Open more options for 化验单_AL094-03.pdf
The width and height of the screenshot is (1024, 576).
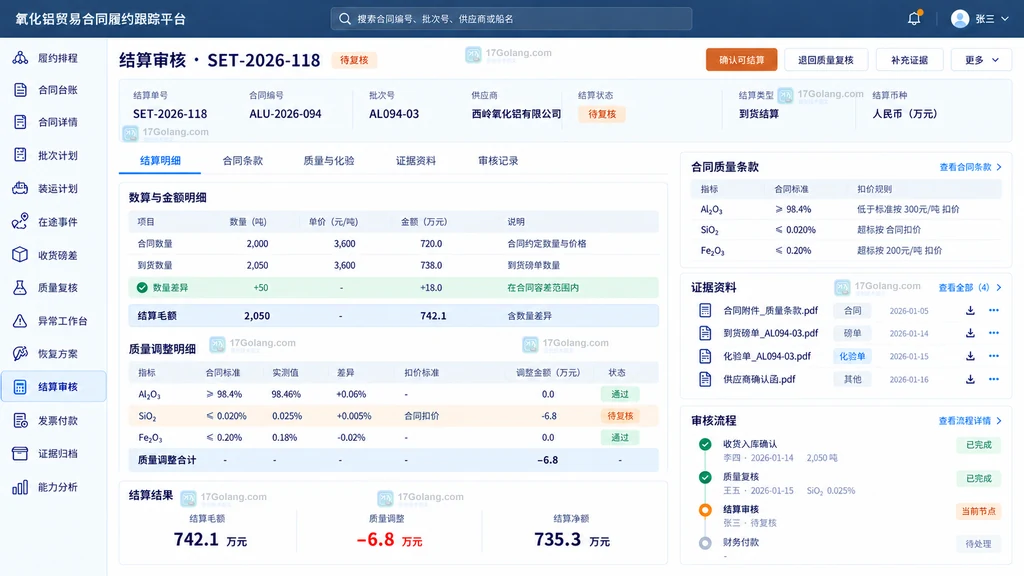[994, 356]
